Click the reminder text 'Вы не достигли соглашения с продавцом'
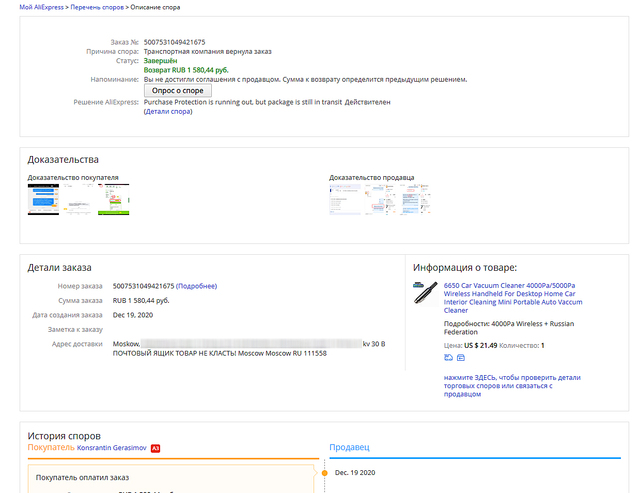 (x=212, y=80)
